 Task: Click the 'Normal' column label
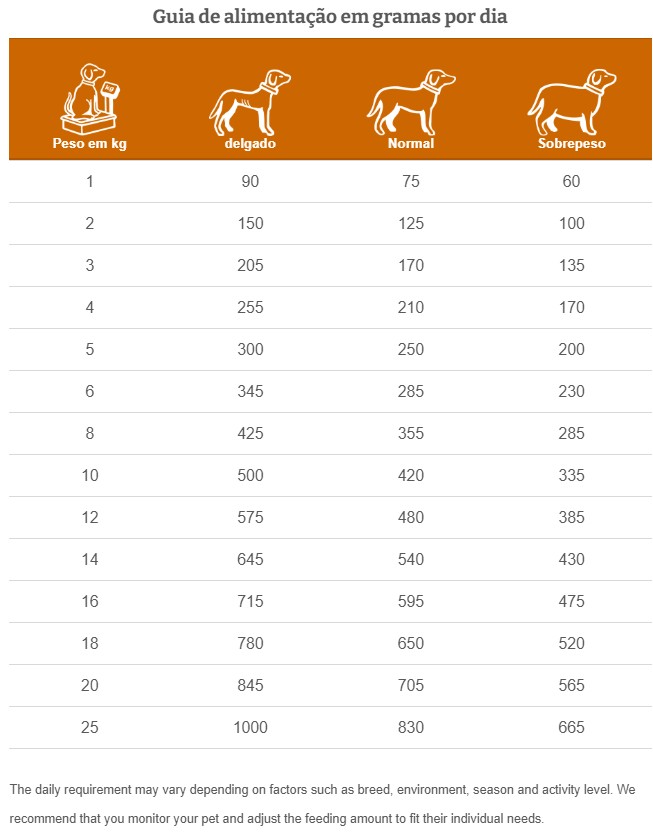tap(411, 143)
